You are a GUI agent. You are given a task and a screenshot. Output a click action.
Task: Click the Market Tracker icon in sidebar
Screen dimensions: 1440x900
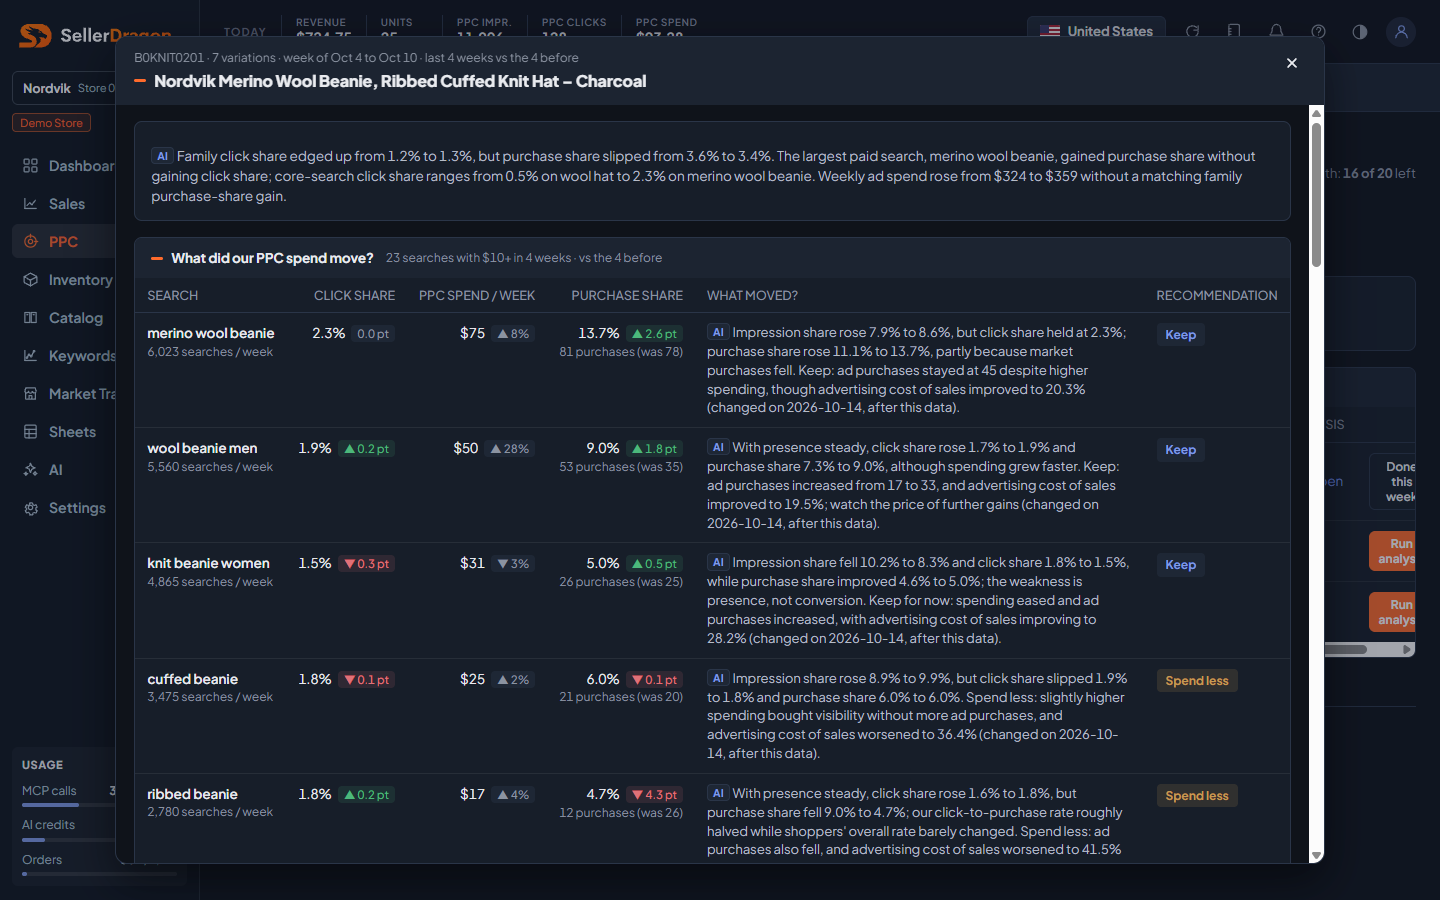click(31, 394)
